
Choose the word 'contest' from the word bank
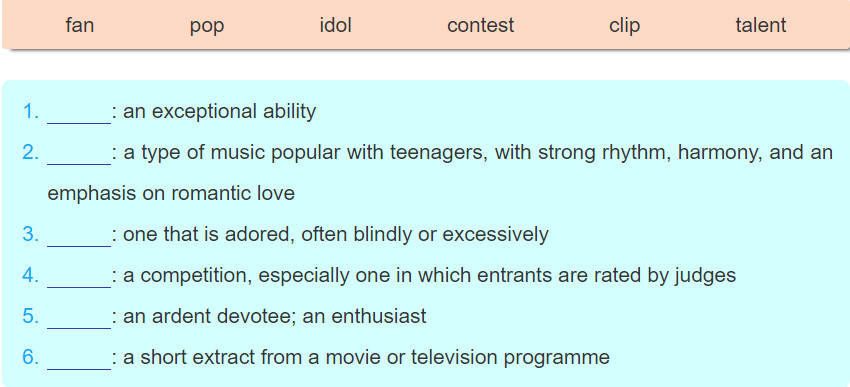(480, 25)
